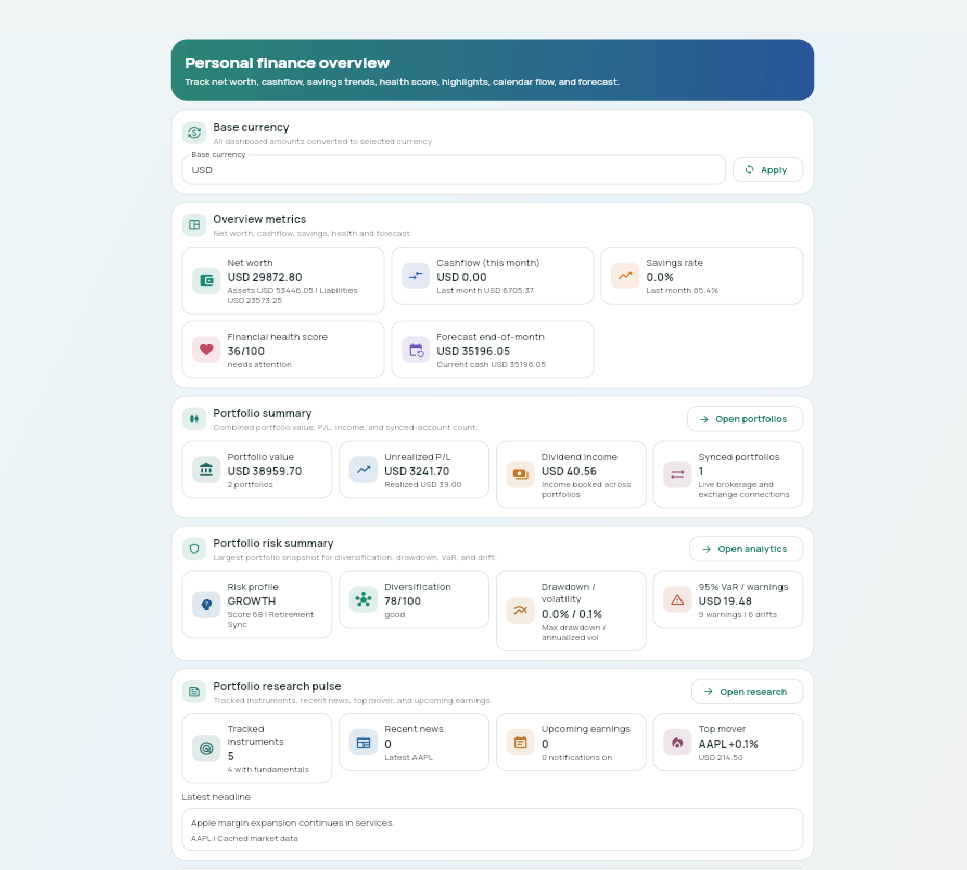Click the Portfolio summary section icon

pyautogui.click(x=194, y=419)
